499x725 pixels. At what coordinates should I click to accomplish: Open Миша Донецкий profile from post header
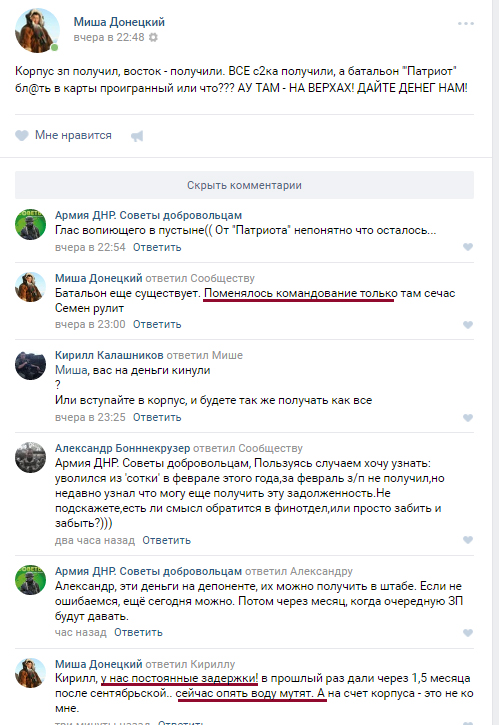(119, 22)
